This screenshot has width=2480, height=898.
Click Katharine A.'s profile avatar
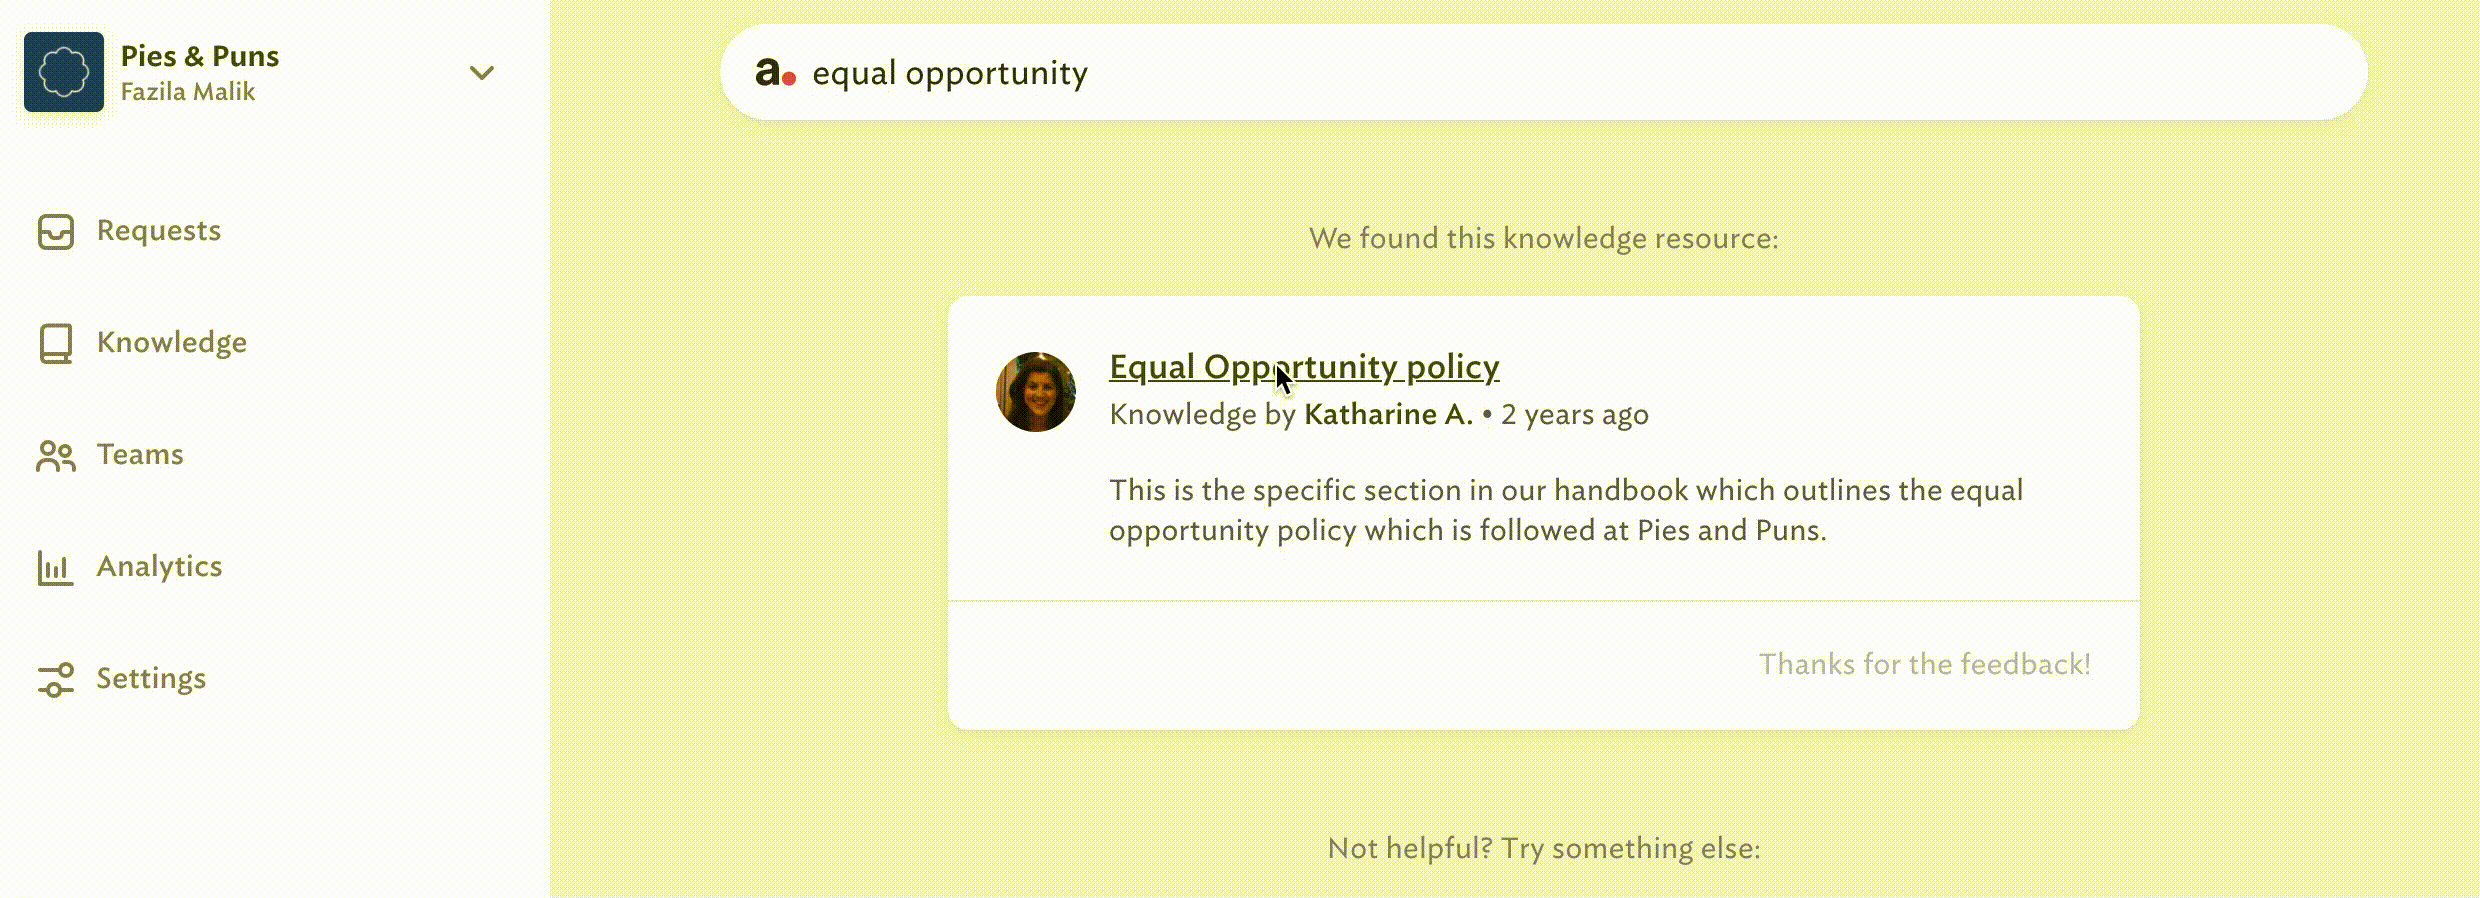tap(1036, 392)
